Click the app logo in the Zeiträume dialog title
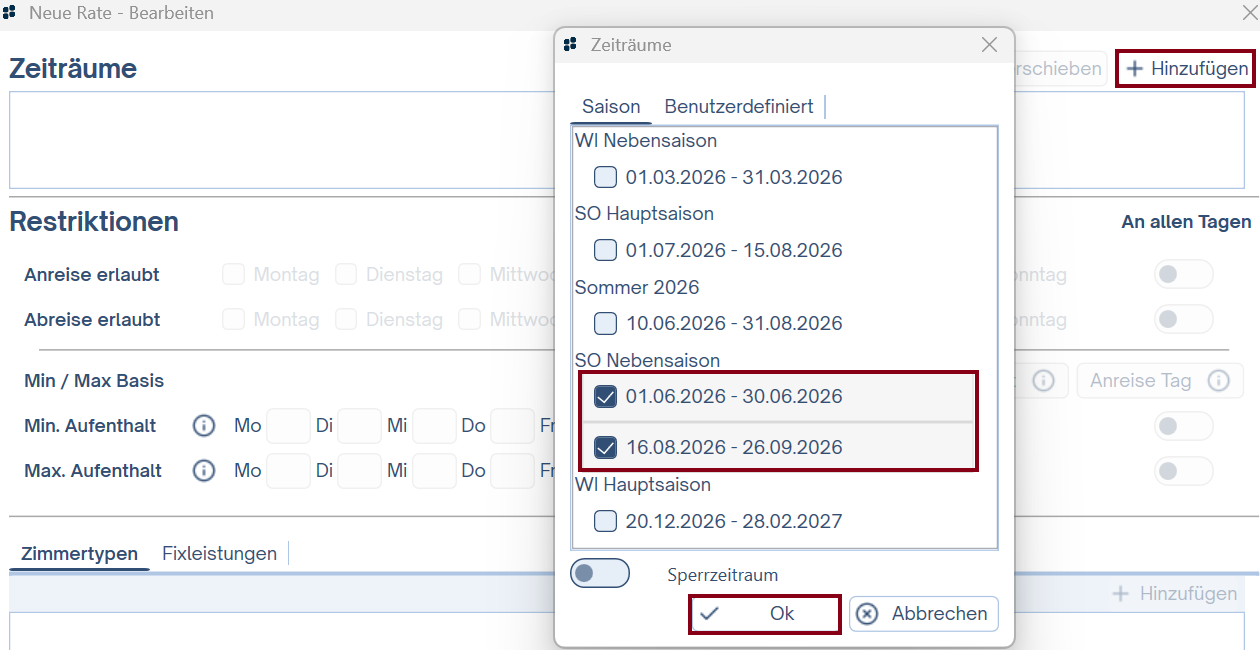Image resolution: width=1260 pixels, height=650 pixels. click(571, 45)
